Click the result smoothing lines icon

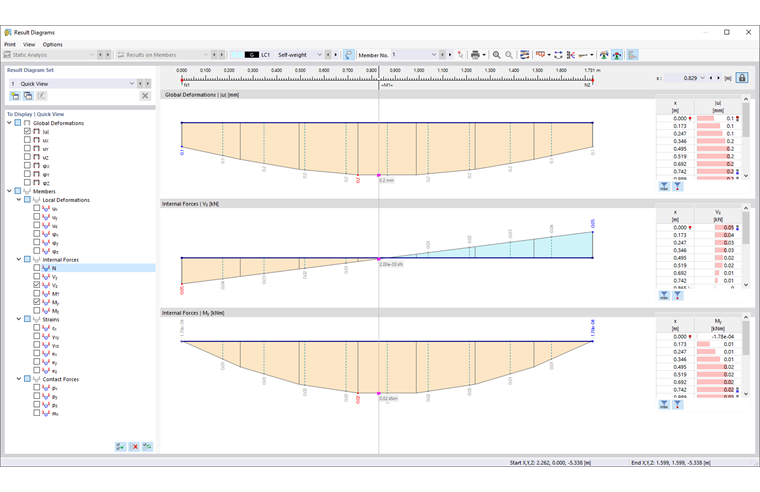point(524,55)
